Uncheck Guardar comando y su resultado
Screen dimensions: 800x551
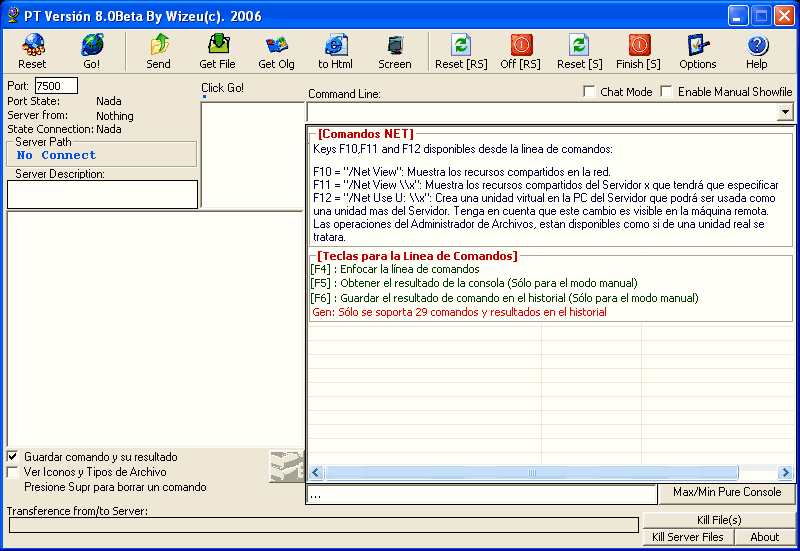click(13, 457)
